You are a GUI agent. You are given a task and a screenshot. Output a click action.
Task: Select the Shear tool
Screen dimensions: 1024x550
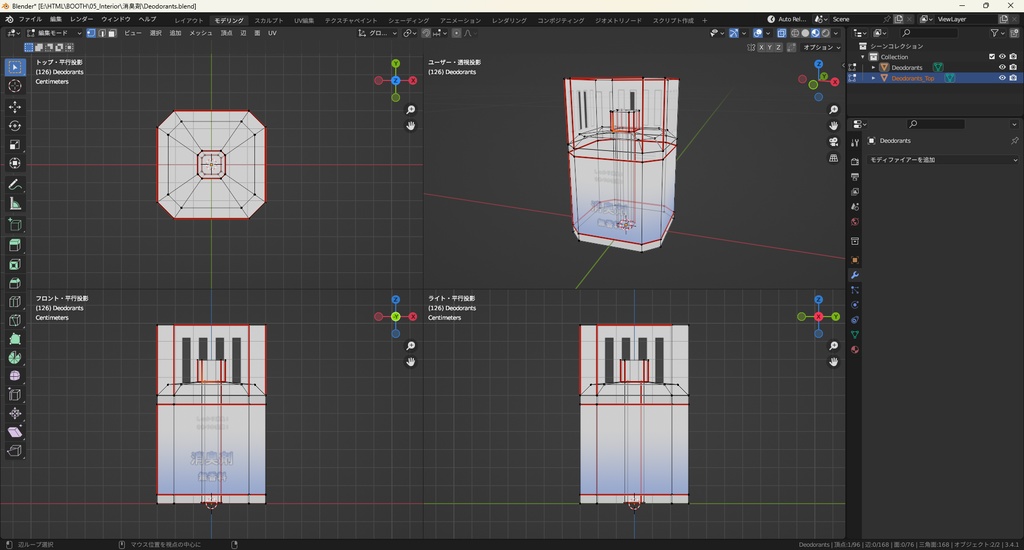click(x=15, y=432)
